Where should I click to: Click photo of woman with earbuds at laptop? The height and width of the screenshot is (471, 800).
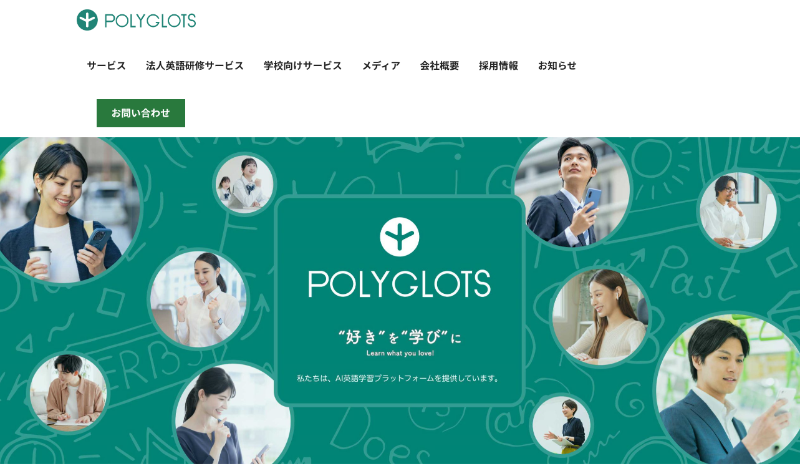point(600,317)
